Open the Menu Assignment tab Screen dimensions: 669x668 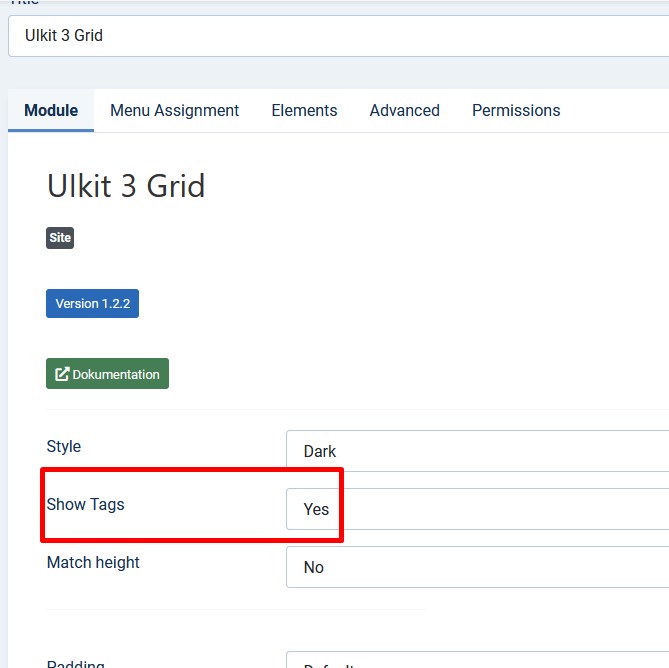point(175,110)
